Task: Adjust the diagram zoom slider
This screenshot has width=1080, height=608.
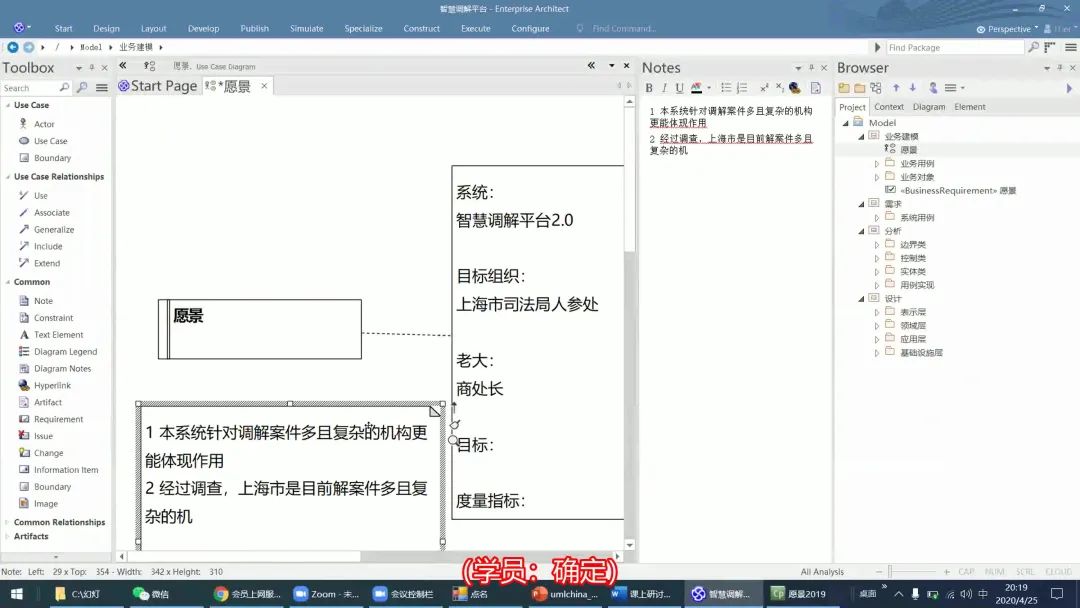Action: pyautogui.click(x=890, y=572)
